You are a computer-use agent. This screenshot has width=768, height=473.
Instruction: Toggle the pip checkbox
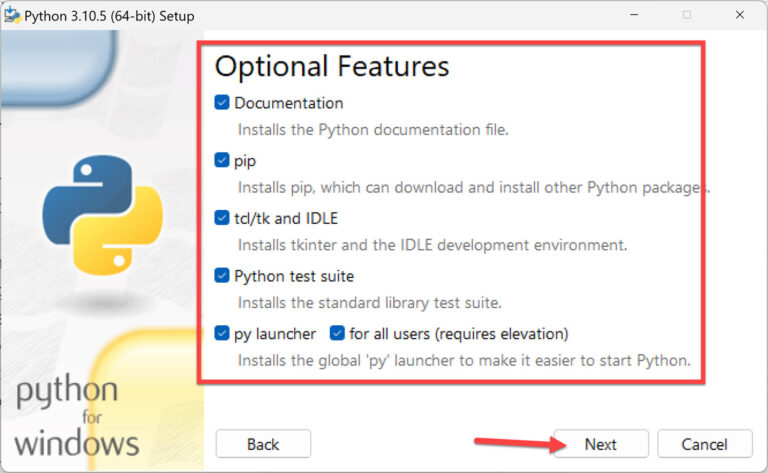click(222, 160)
